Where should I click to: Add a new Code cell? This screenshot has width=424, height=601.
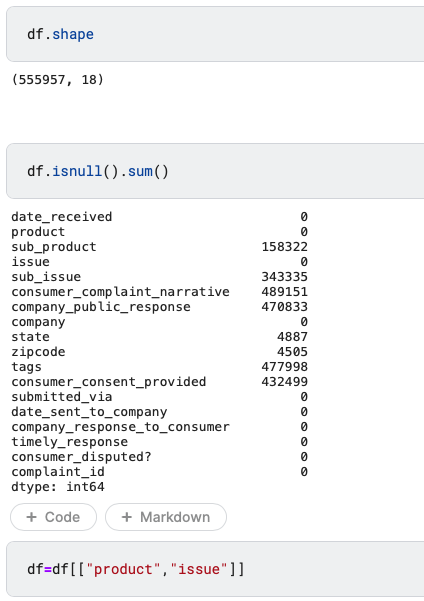(53, 517)
